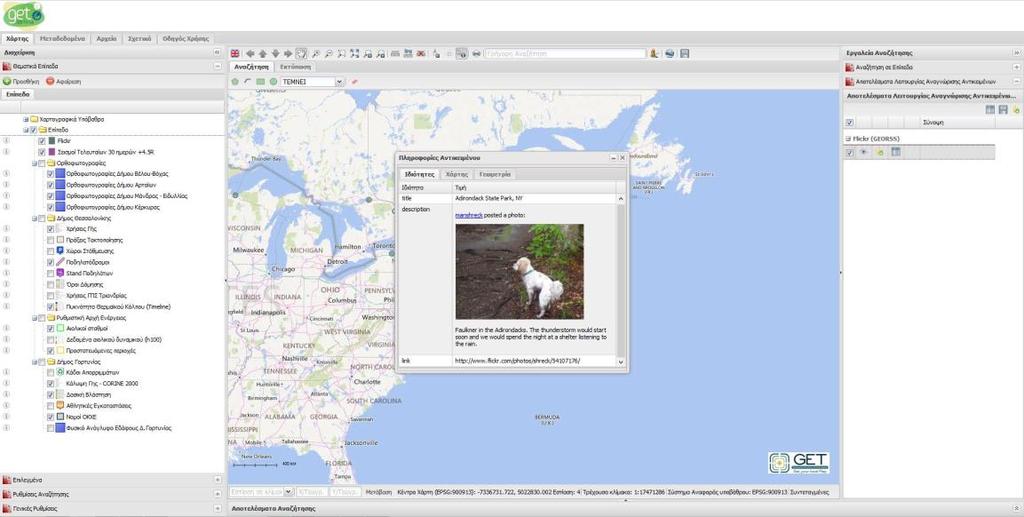Select the pan hand tool in toolbar

(301, 54)
